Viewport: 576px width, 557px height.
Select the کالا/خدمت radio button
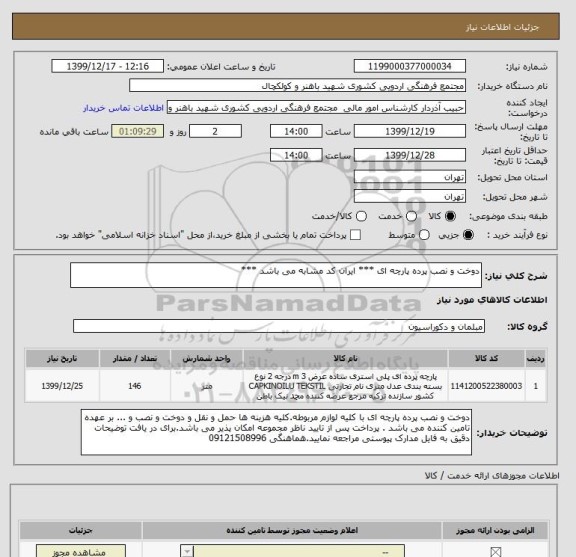[x=361, y=216]
